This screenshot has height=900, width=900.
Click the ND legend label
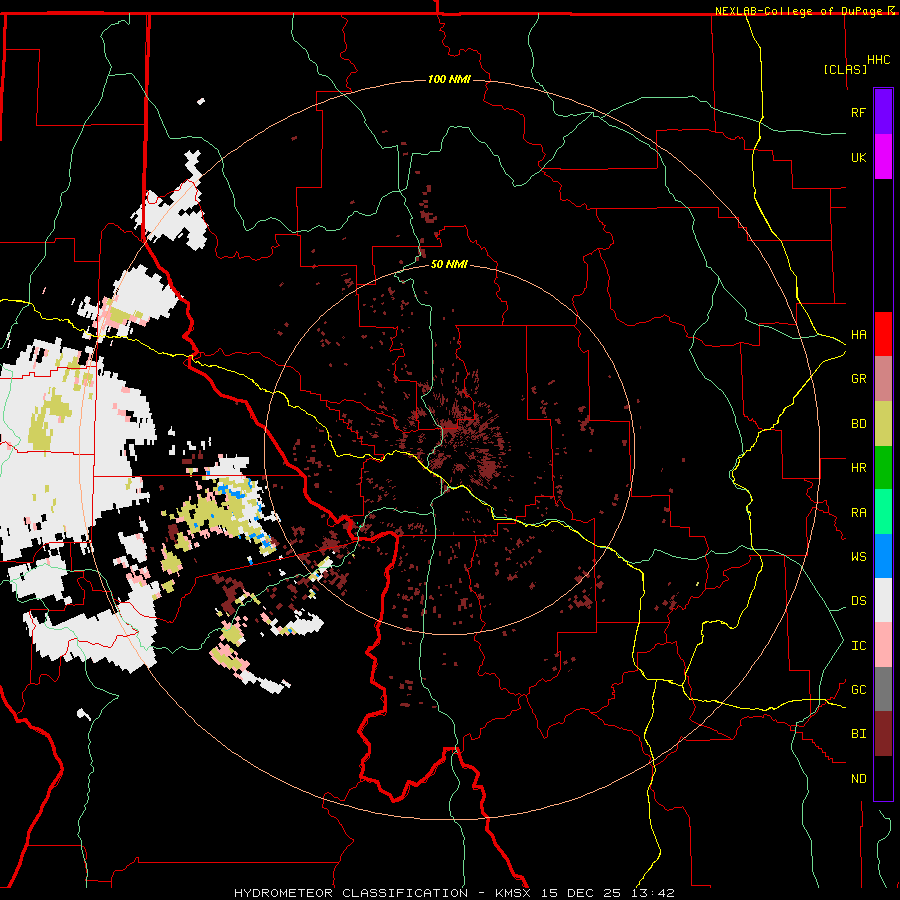pos(858,779)
